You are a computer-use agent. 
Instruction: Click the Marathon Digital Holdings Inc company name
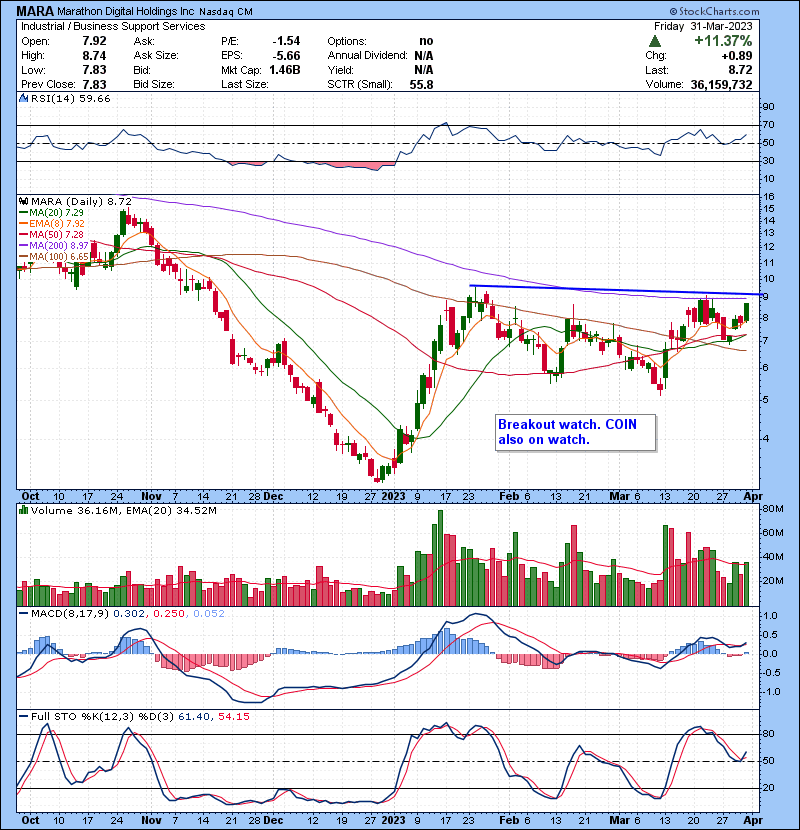tap(126, 11)
